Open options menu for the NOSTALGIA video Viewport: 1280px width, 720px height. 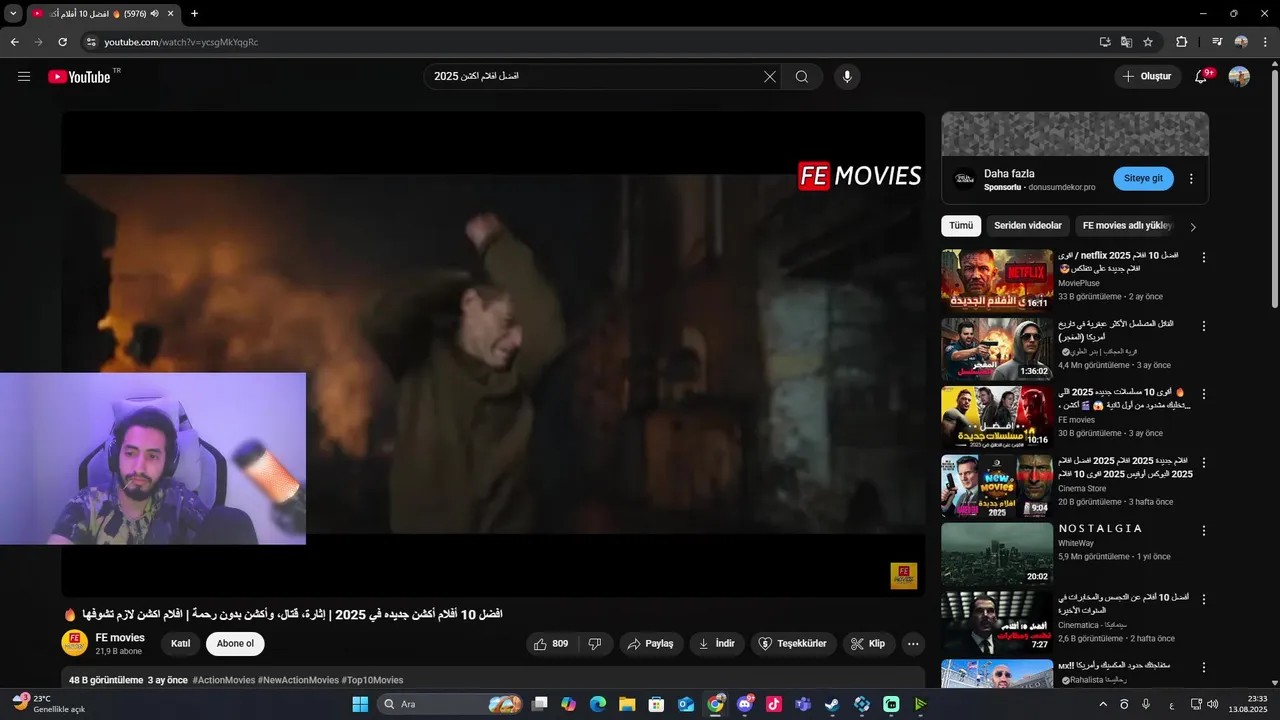pos(1204,531)
